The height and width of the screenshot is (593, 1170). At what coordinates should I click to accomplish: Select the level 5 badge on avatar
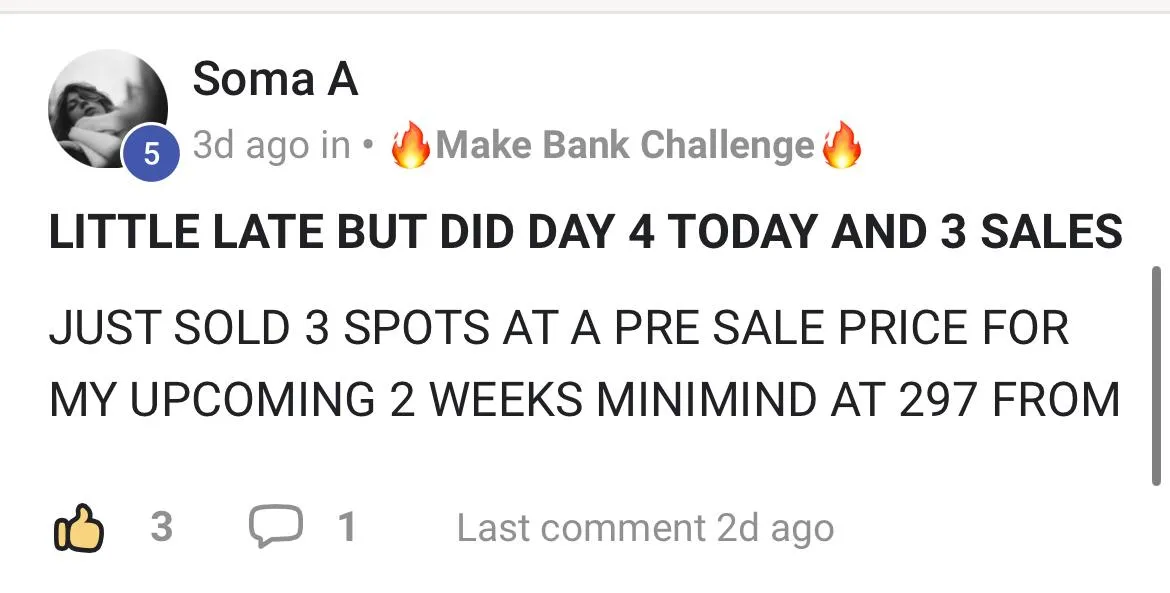[x=151, y=154]
